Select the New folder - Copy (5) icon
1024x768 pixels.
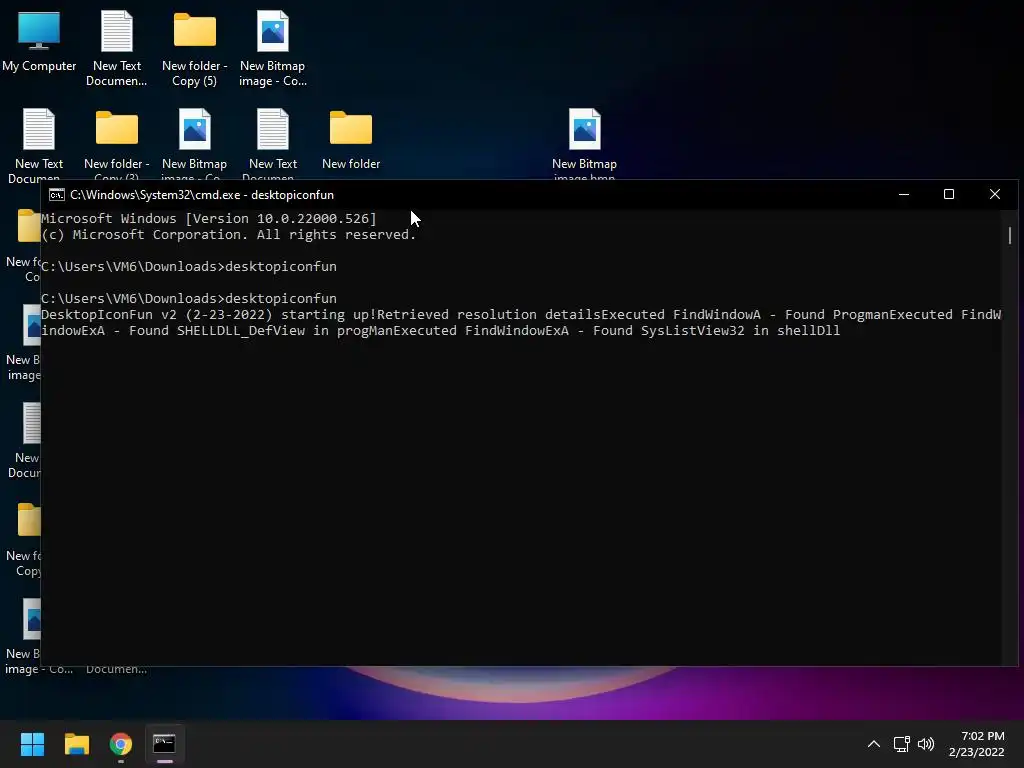[195, 48]
